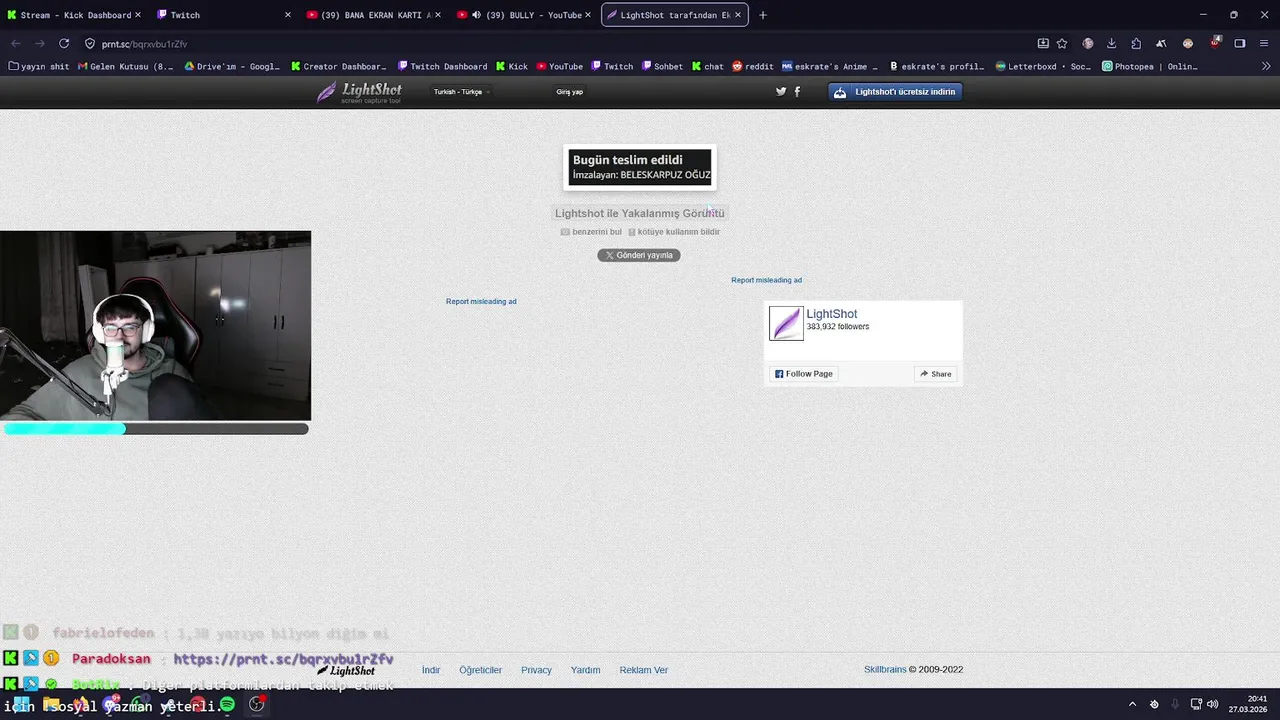Open the LightShot Facebook page name link
1280x720 pixels.
pyautogui.click(x=832, y=314)
